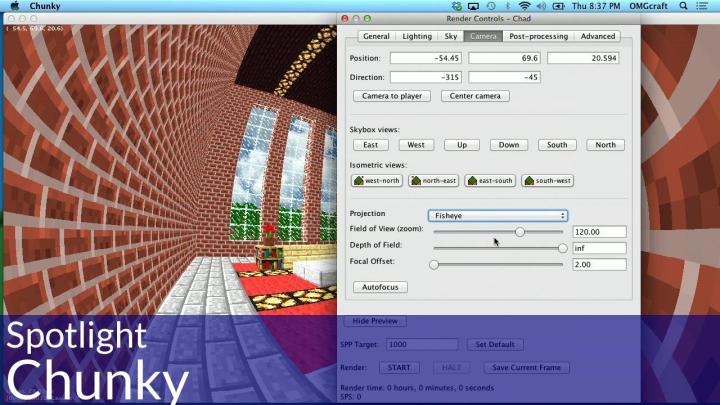Open the Apple menu
The width and height of the screenshot is (720, 405).
[15, 6]
